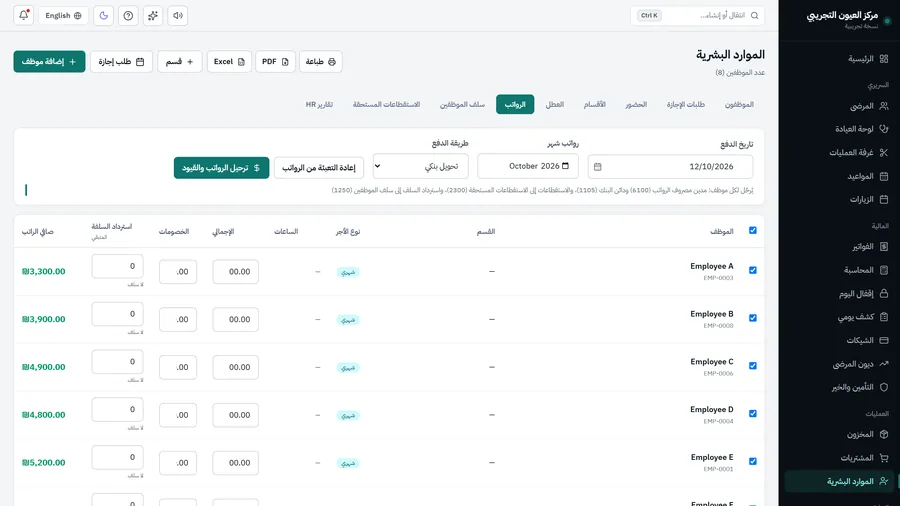Viewport: 900px width, 506px height.
Task: Click the قسم add department button
Action: pyautogui.click(x=180, y=61)
